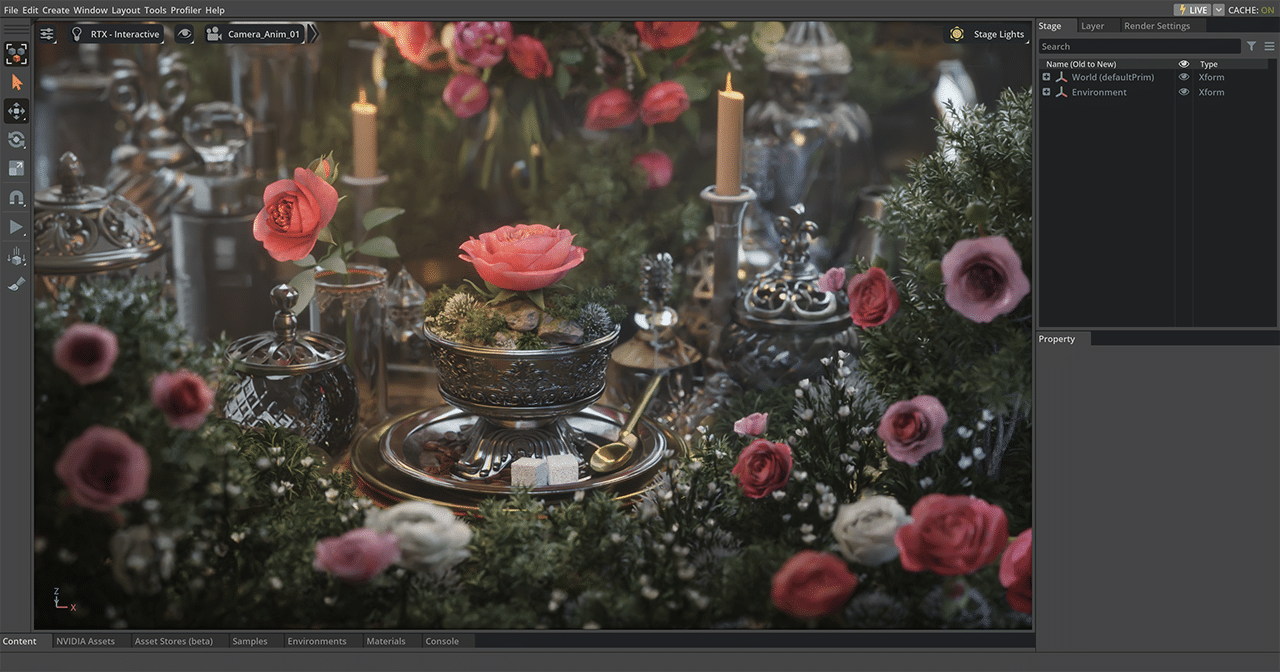Open the dropdown arrow beside LIVE
This screenshot has width=1280, height=672.
[1218, 10]
